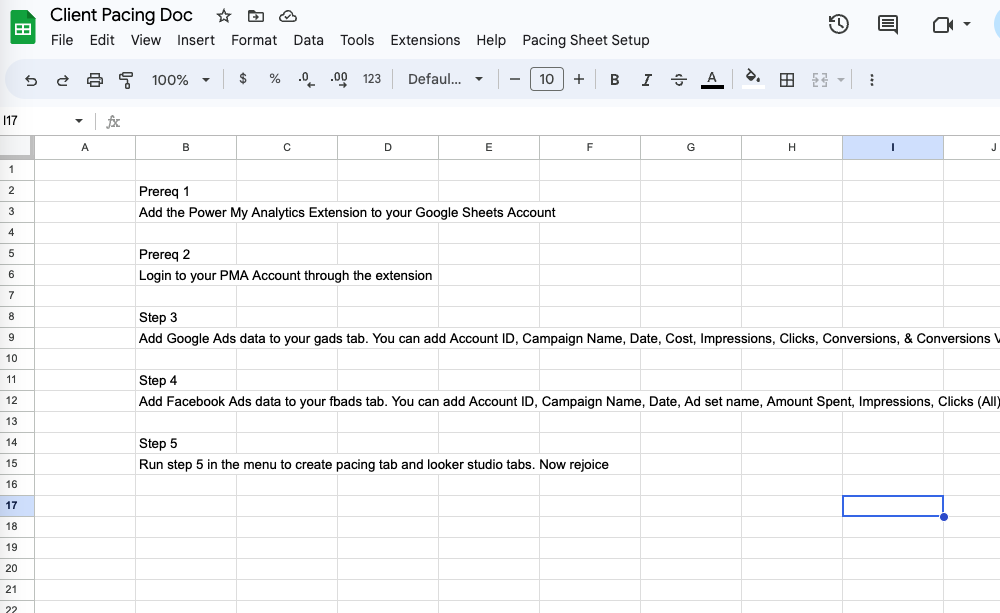Screen dimensions: 1000x613
Task: Select the cell reading Step 3
Action: click(x=186, y=317)
